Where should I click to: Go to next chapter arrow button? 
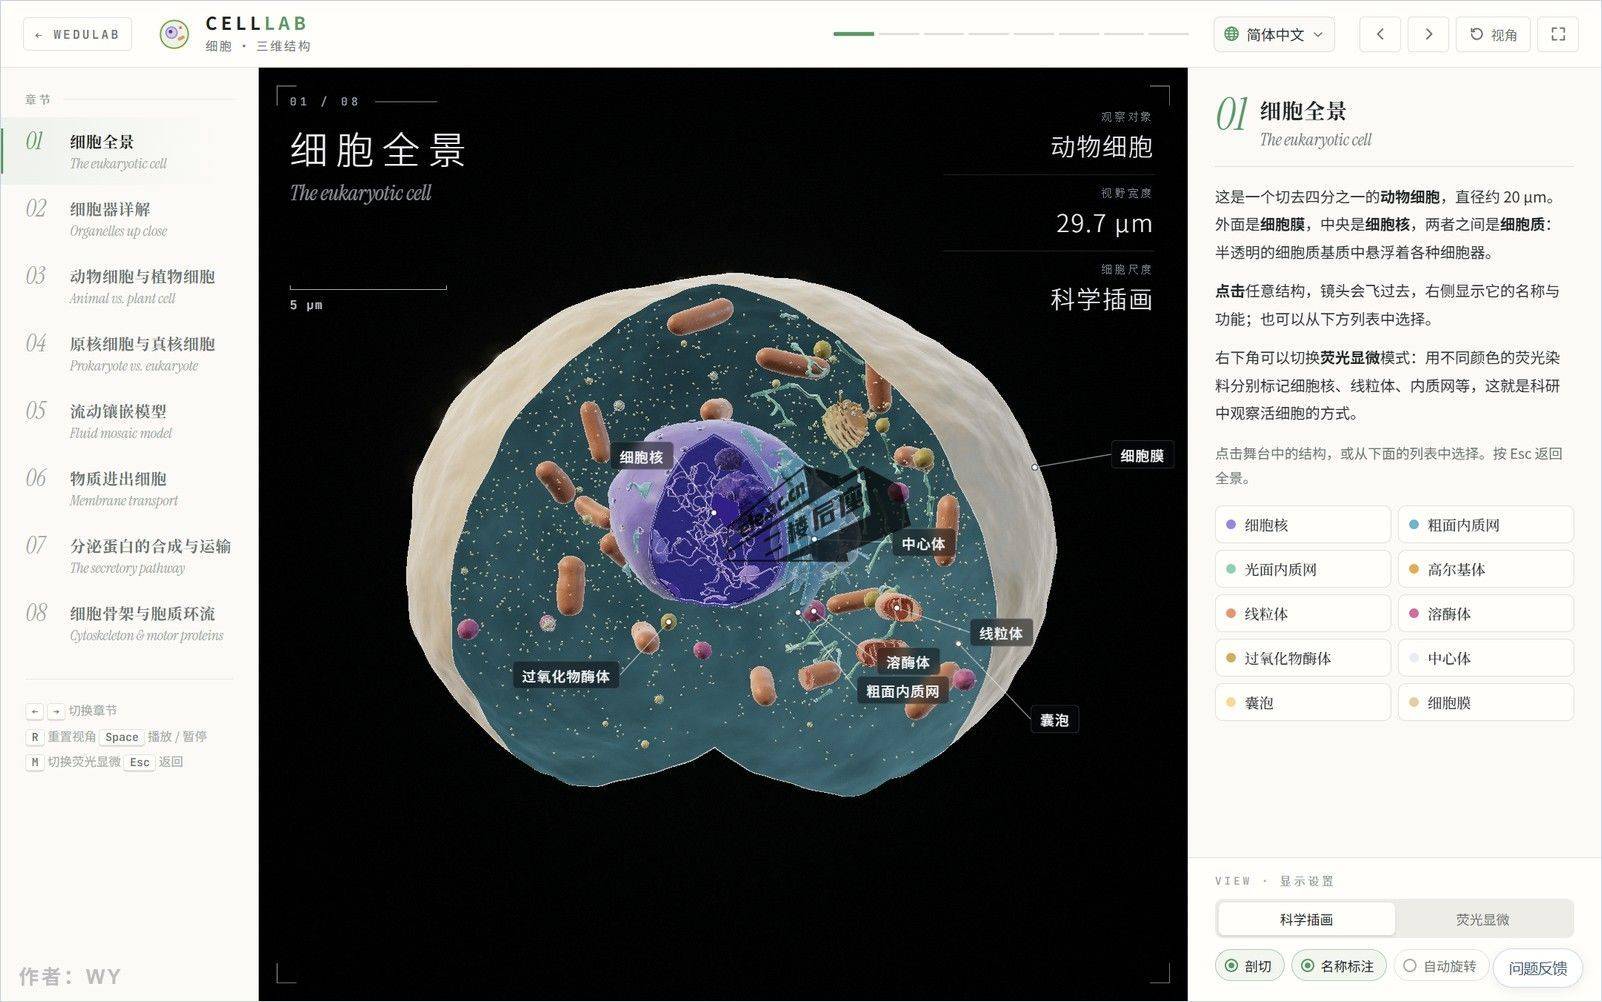coord(1428,34)
